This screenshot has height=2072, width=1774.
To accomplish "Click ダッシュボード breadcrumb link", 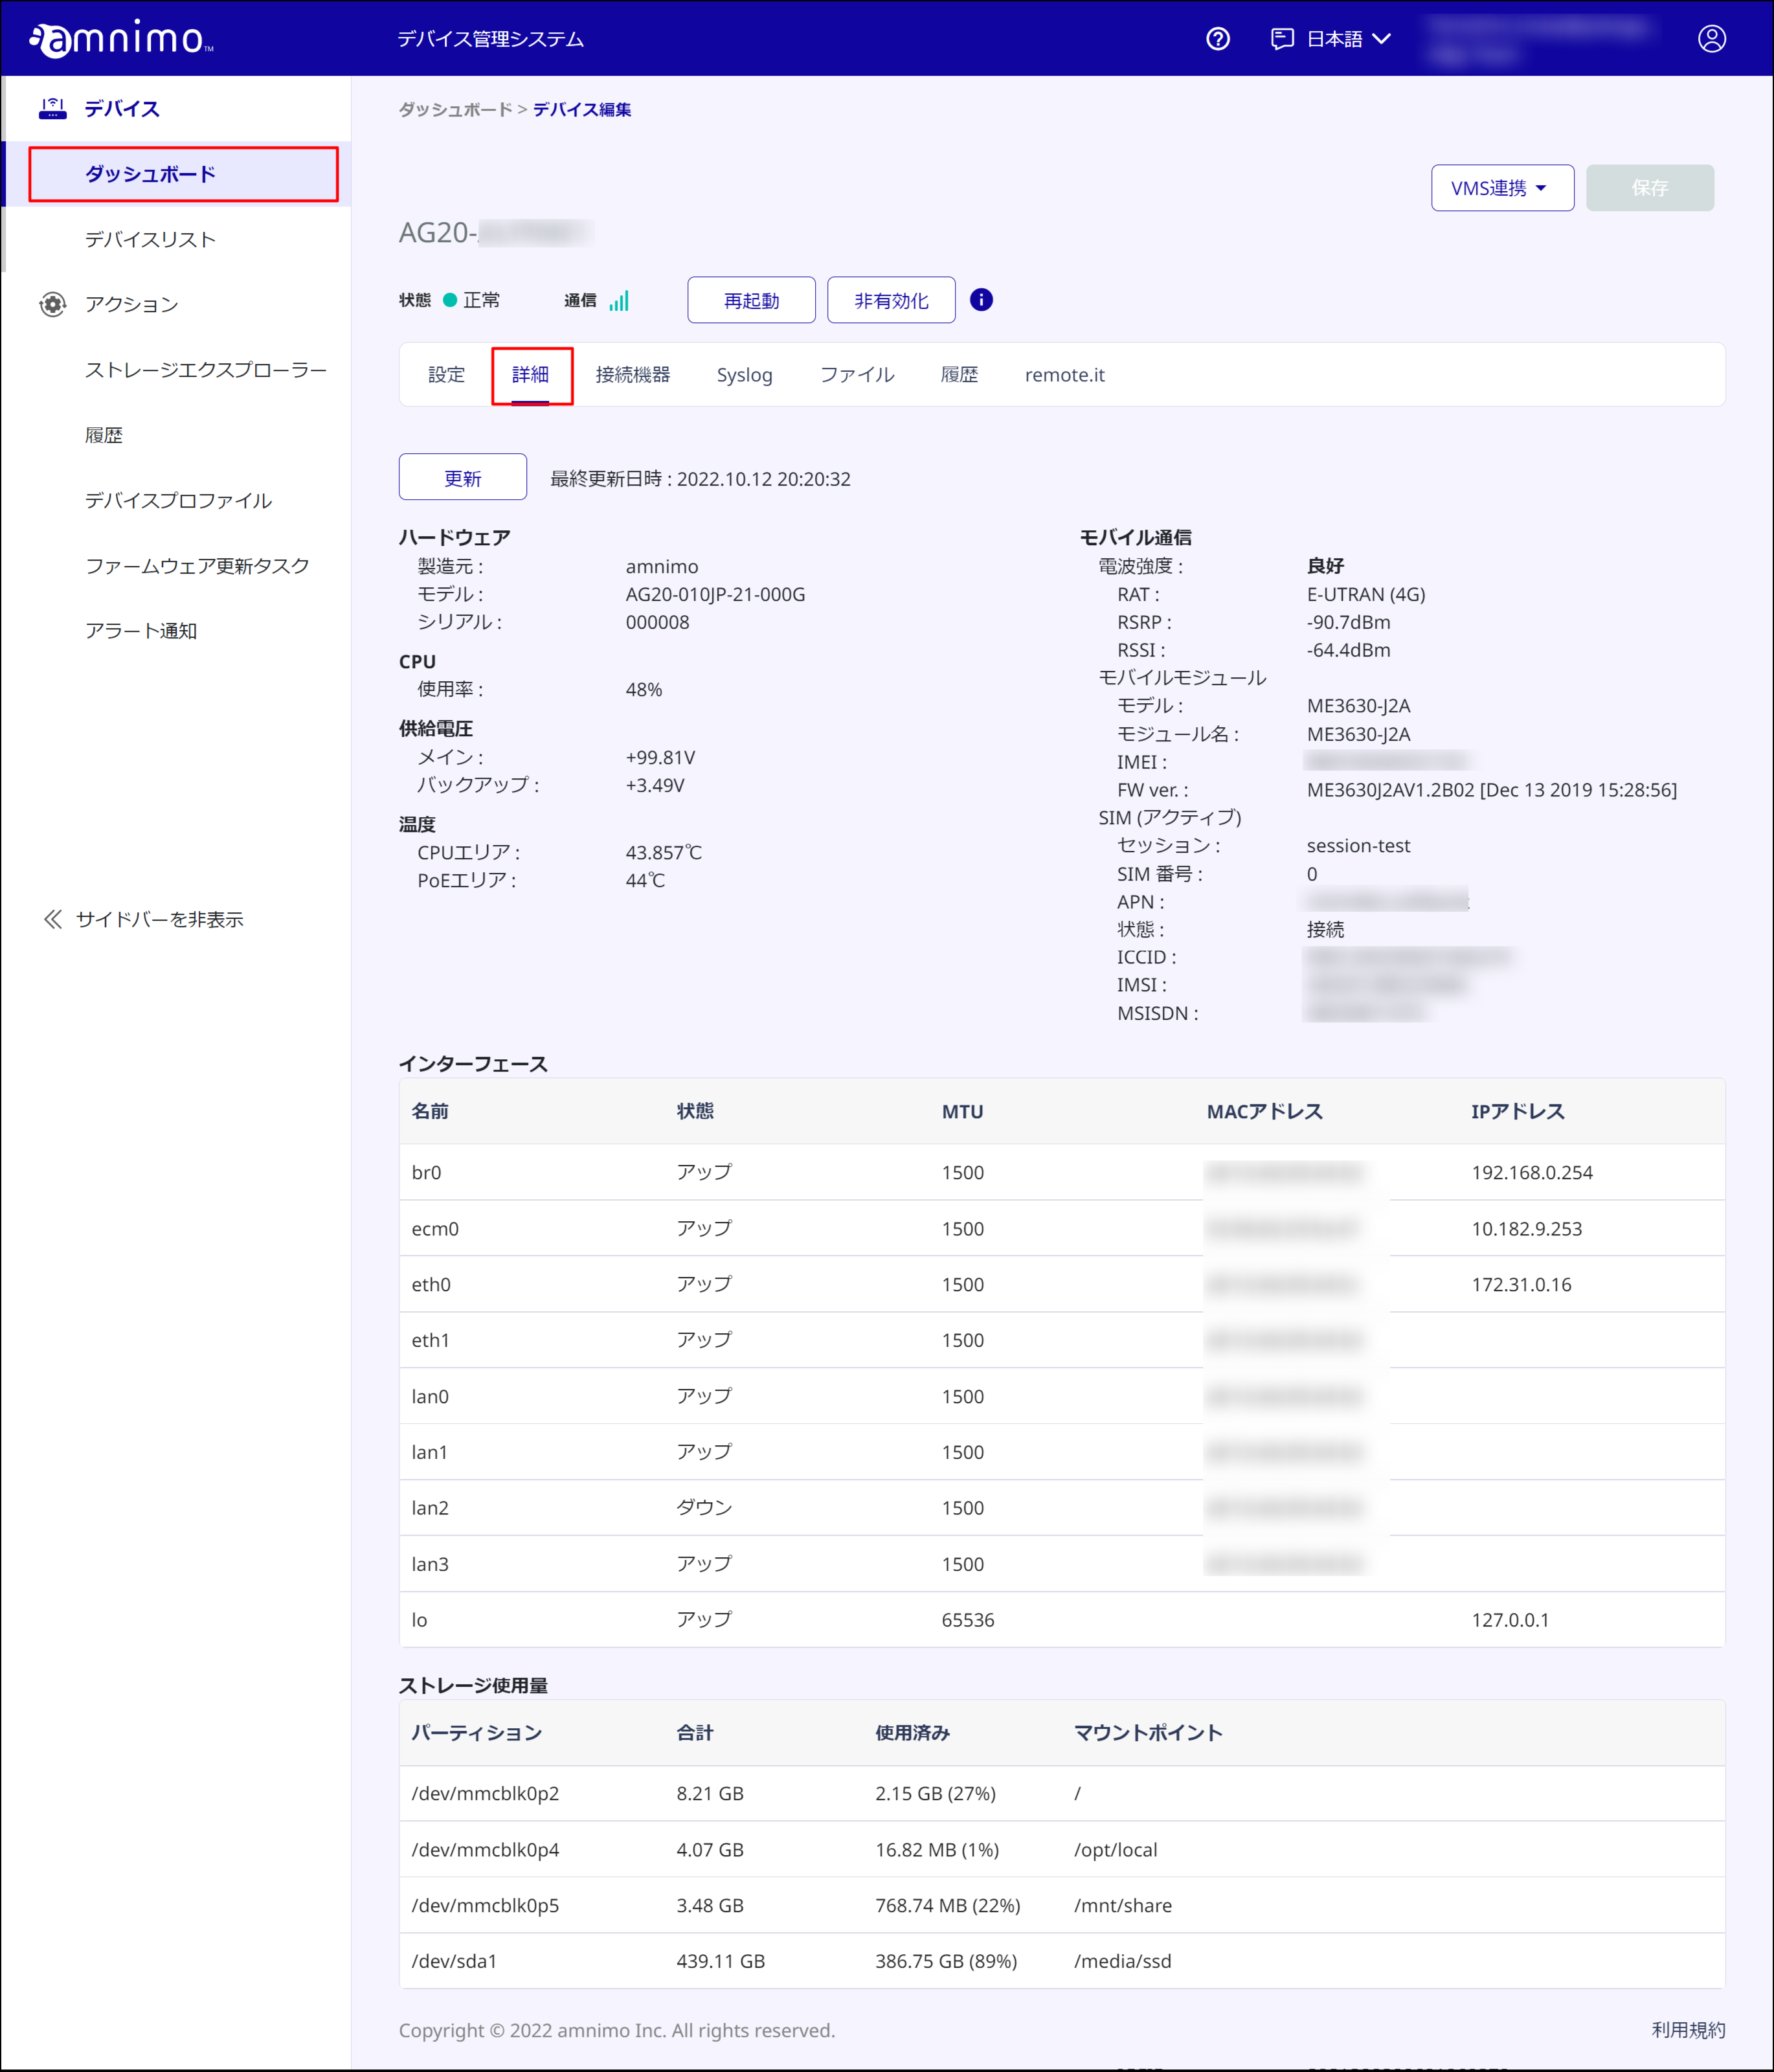I will (x=455, y=109).
